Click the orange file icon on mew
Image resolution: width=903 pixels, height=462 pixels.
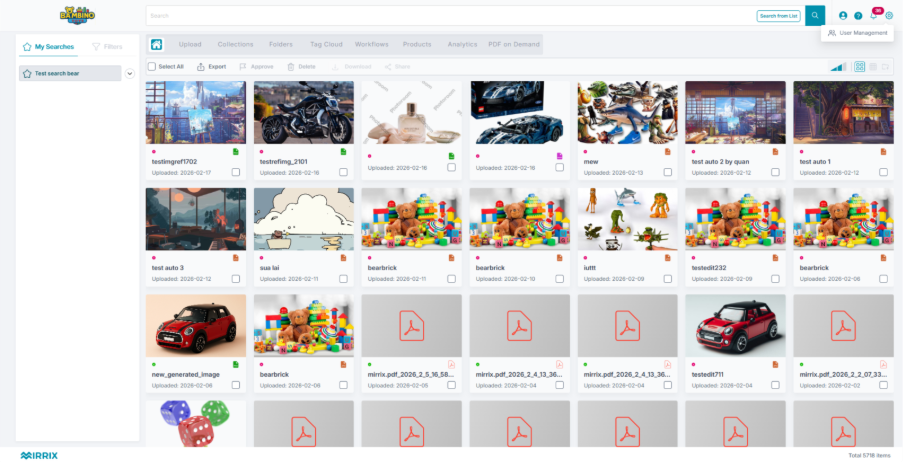point(667,152)
